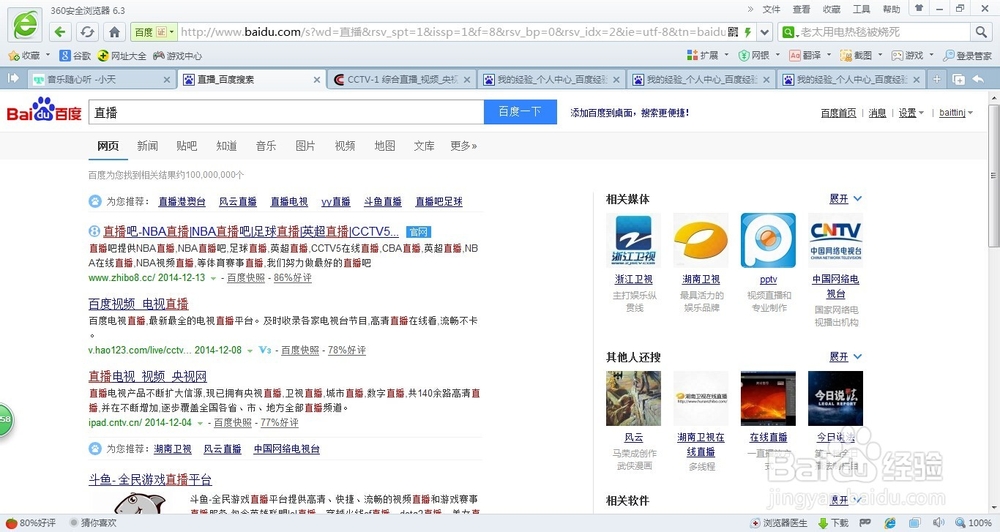The image size is (1000, 532).
Task: Click the 100% zoom control in status bar
Action: pos(974,523)
